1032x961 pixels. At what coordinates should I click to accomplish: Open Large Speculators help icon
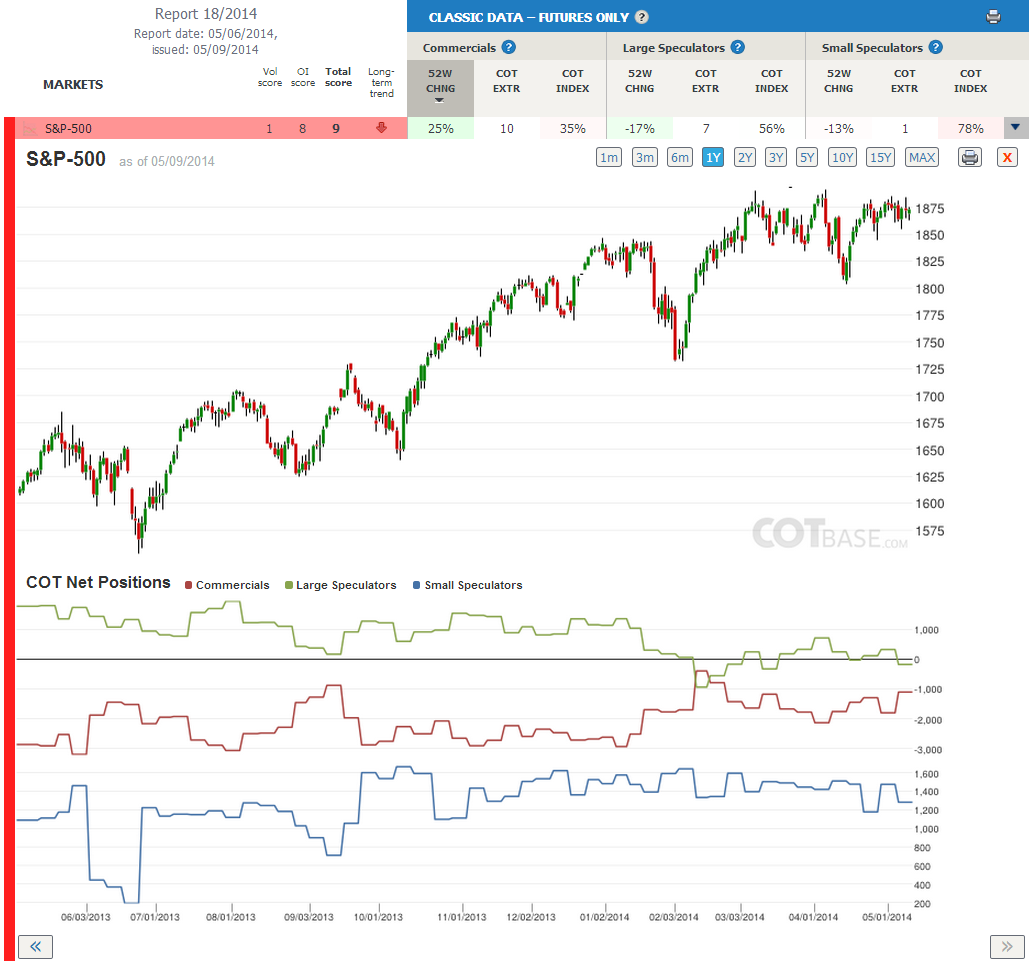(738, 47)
